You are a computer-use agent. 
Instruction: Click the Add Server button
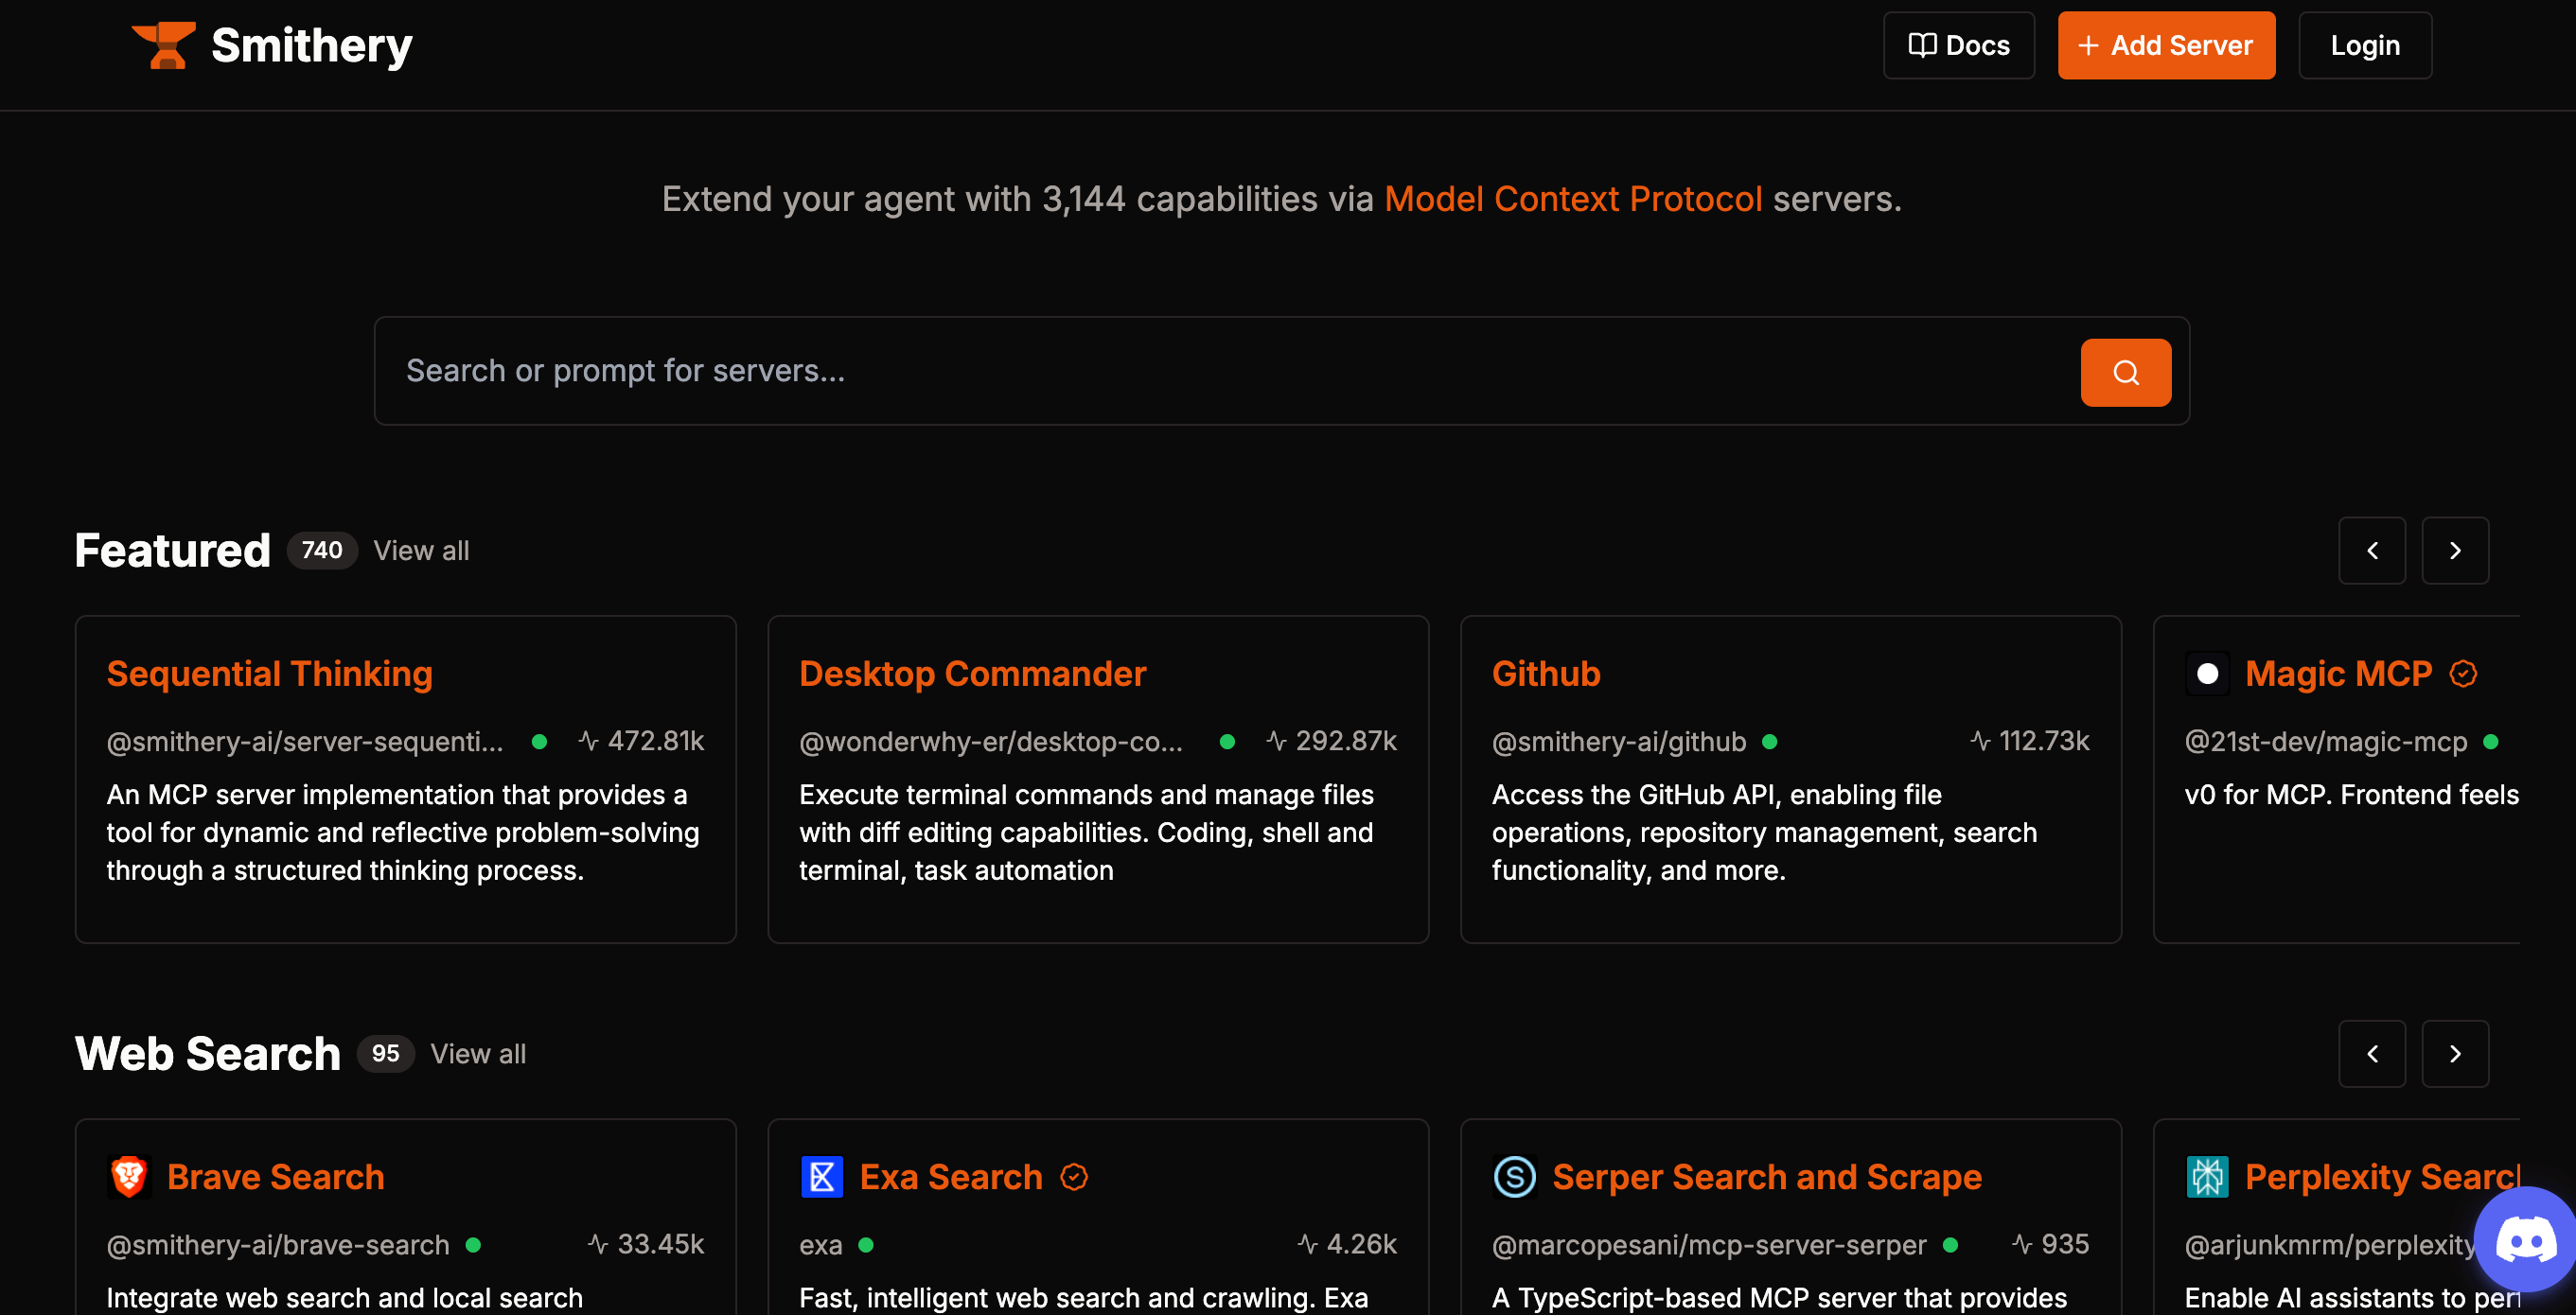(x=2166, y=46)
